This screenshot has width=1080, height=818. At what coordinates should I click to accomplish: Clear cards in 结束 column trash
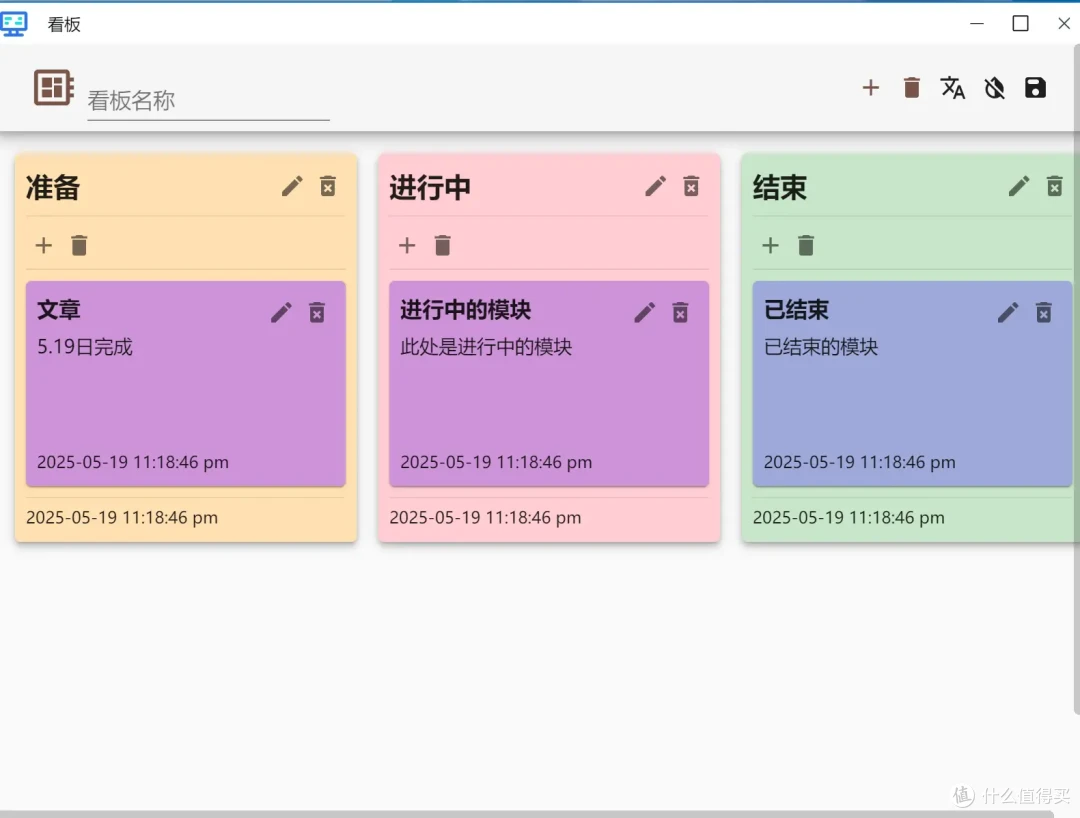806,245
